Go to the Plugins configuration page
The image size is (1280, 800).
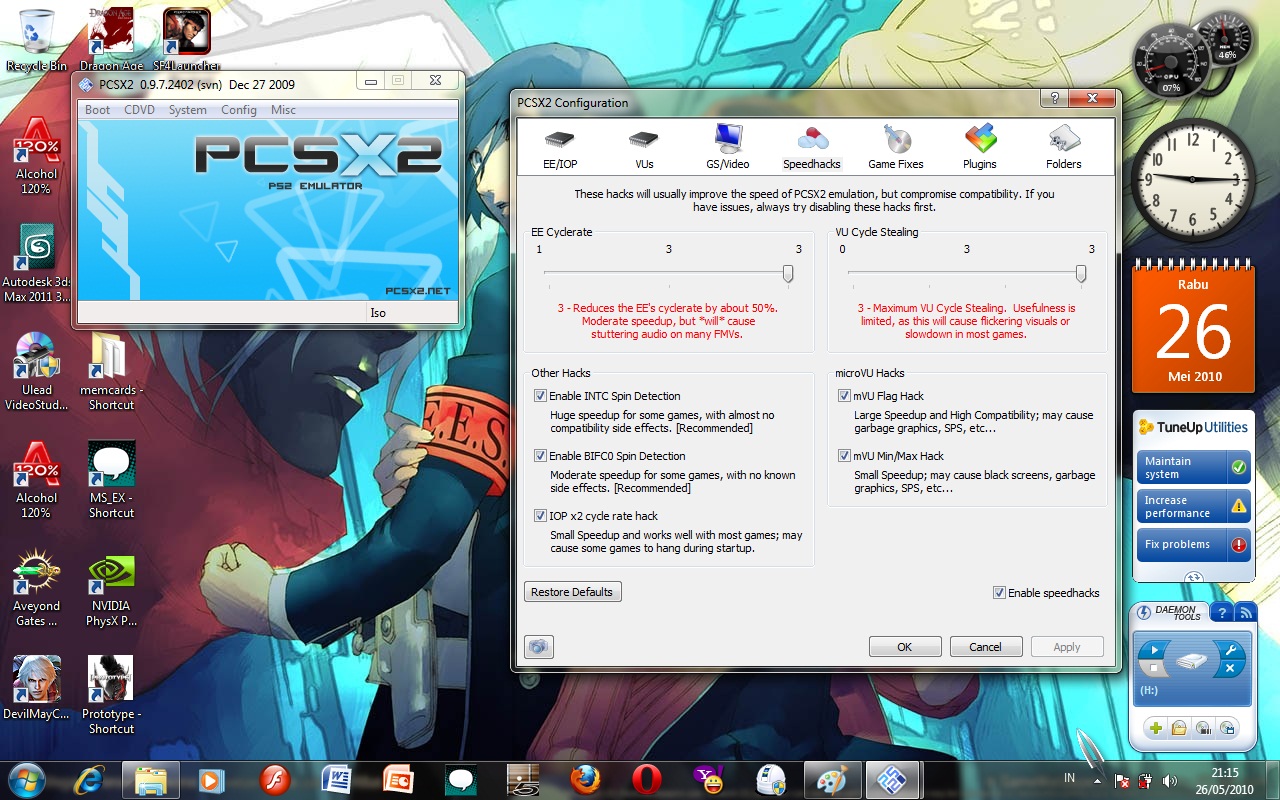pyautogui.click(x=980, y=148)
